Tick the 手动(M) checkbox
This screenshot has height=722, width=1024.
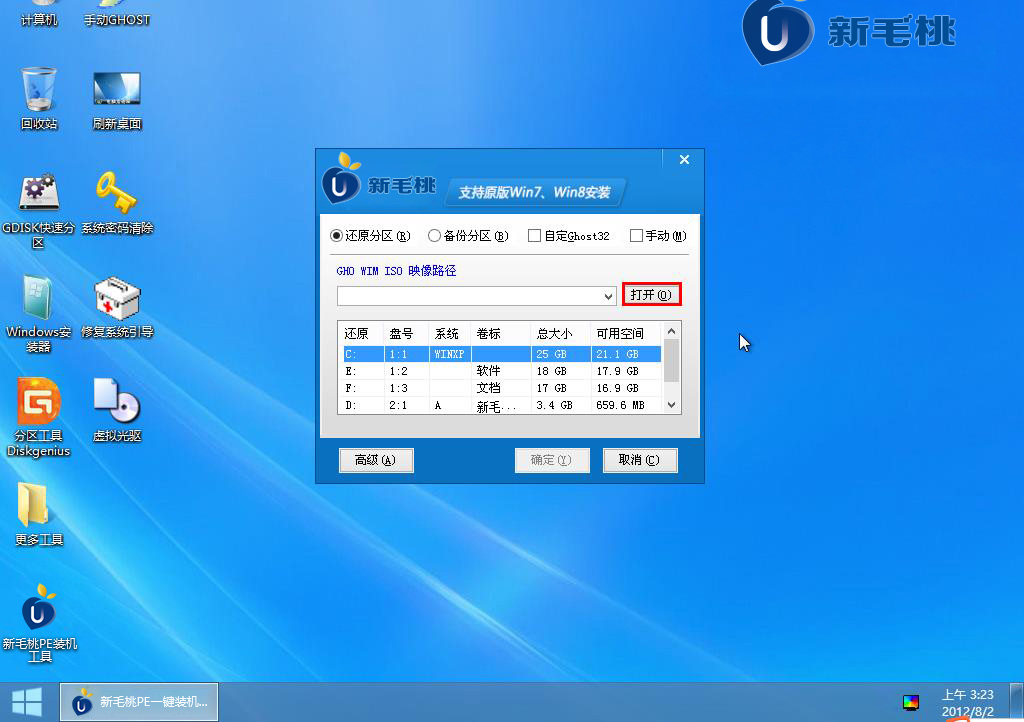[x=658, y=236]
